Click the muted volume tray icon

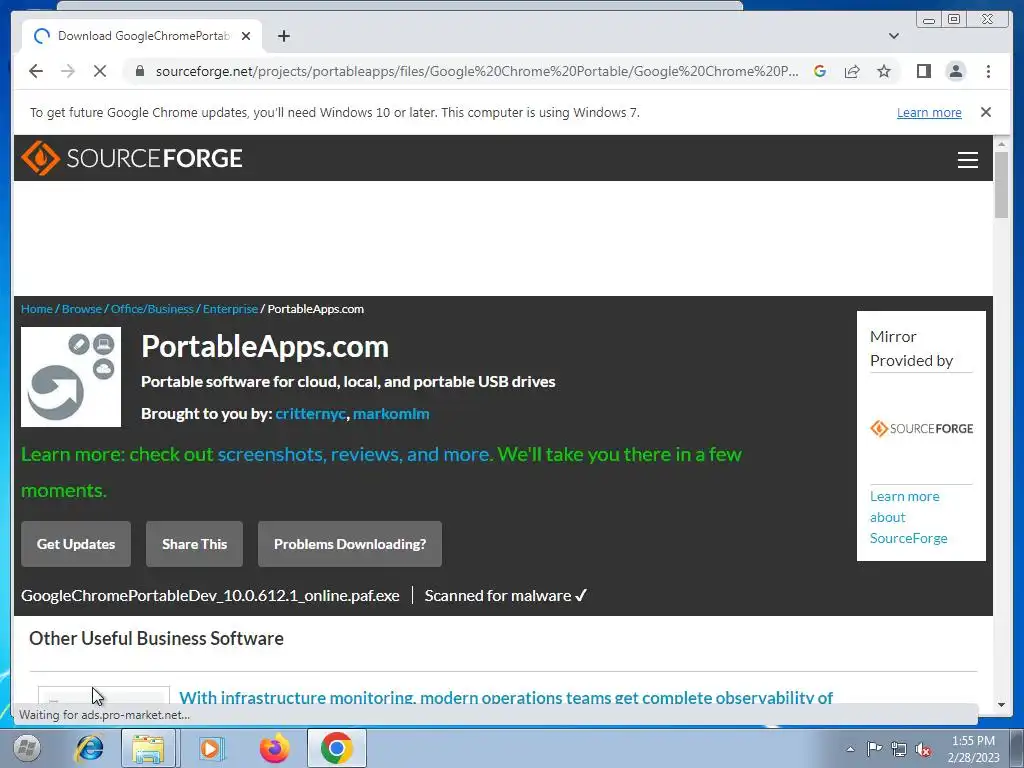pos(923,749)
